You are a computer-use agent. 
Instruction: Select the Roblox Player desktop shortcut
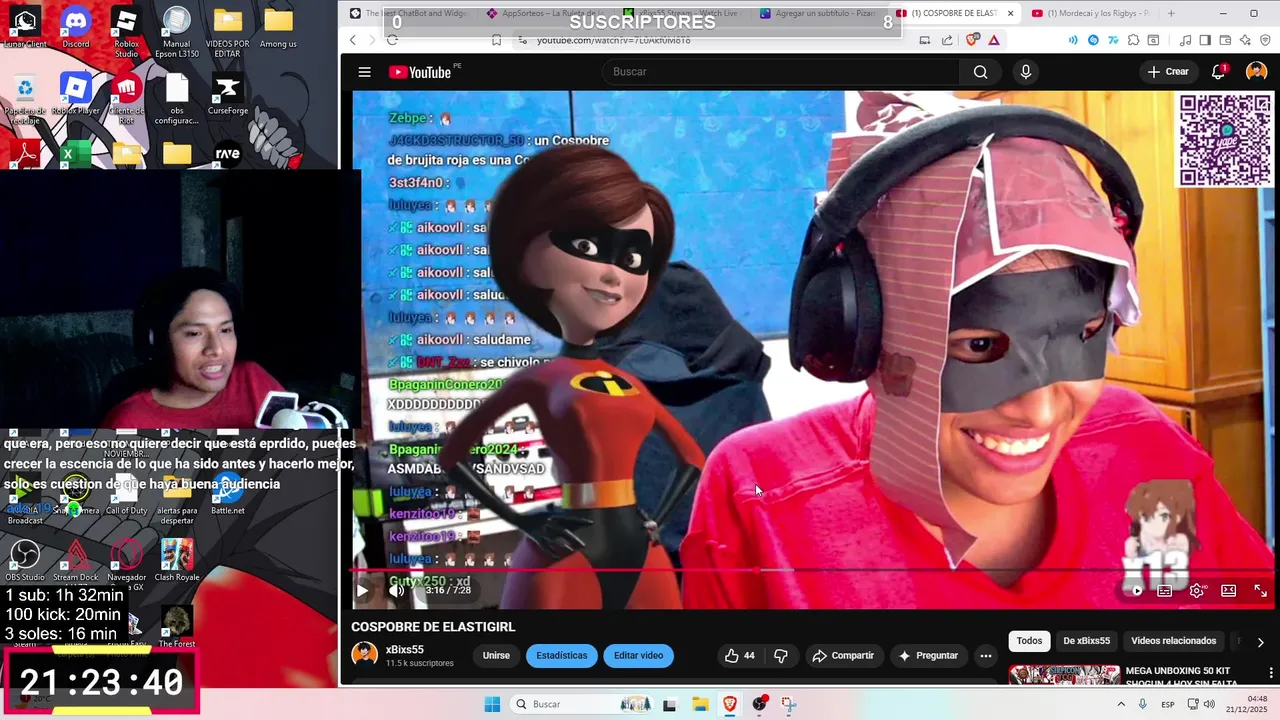(76, 95)
